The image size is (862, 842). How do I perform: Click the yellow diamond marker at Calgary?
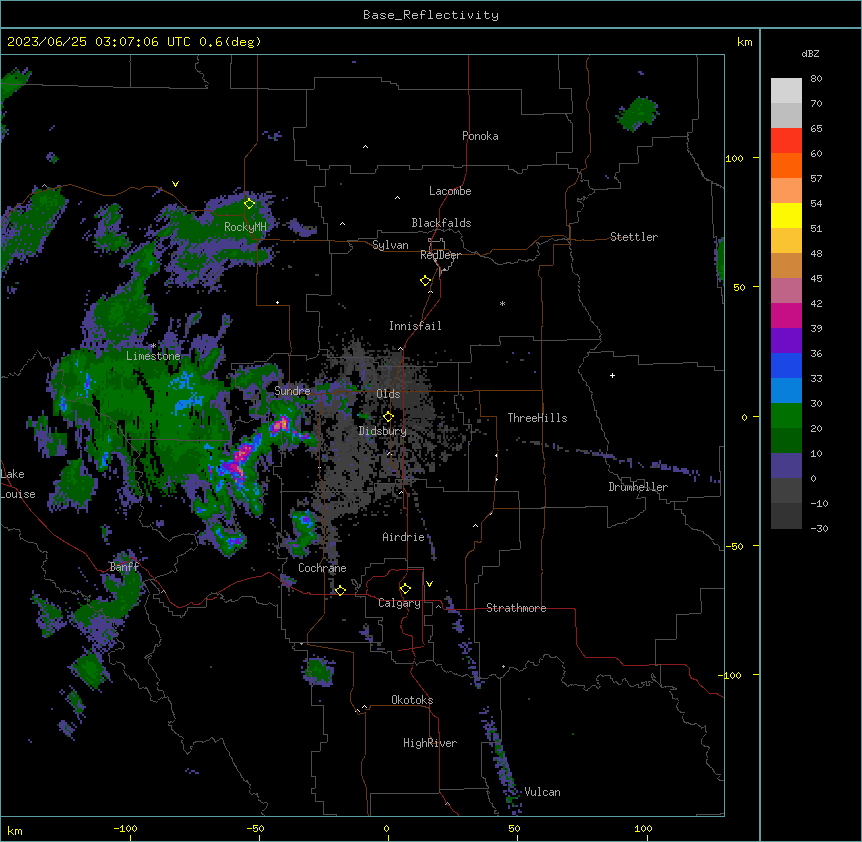click(405, 589)
